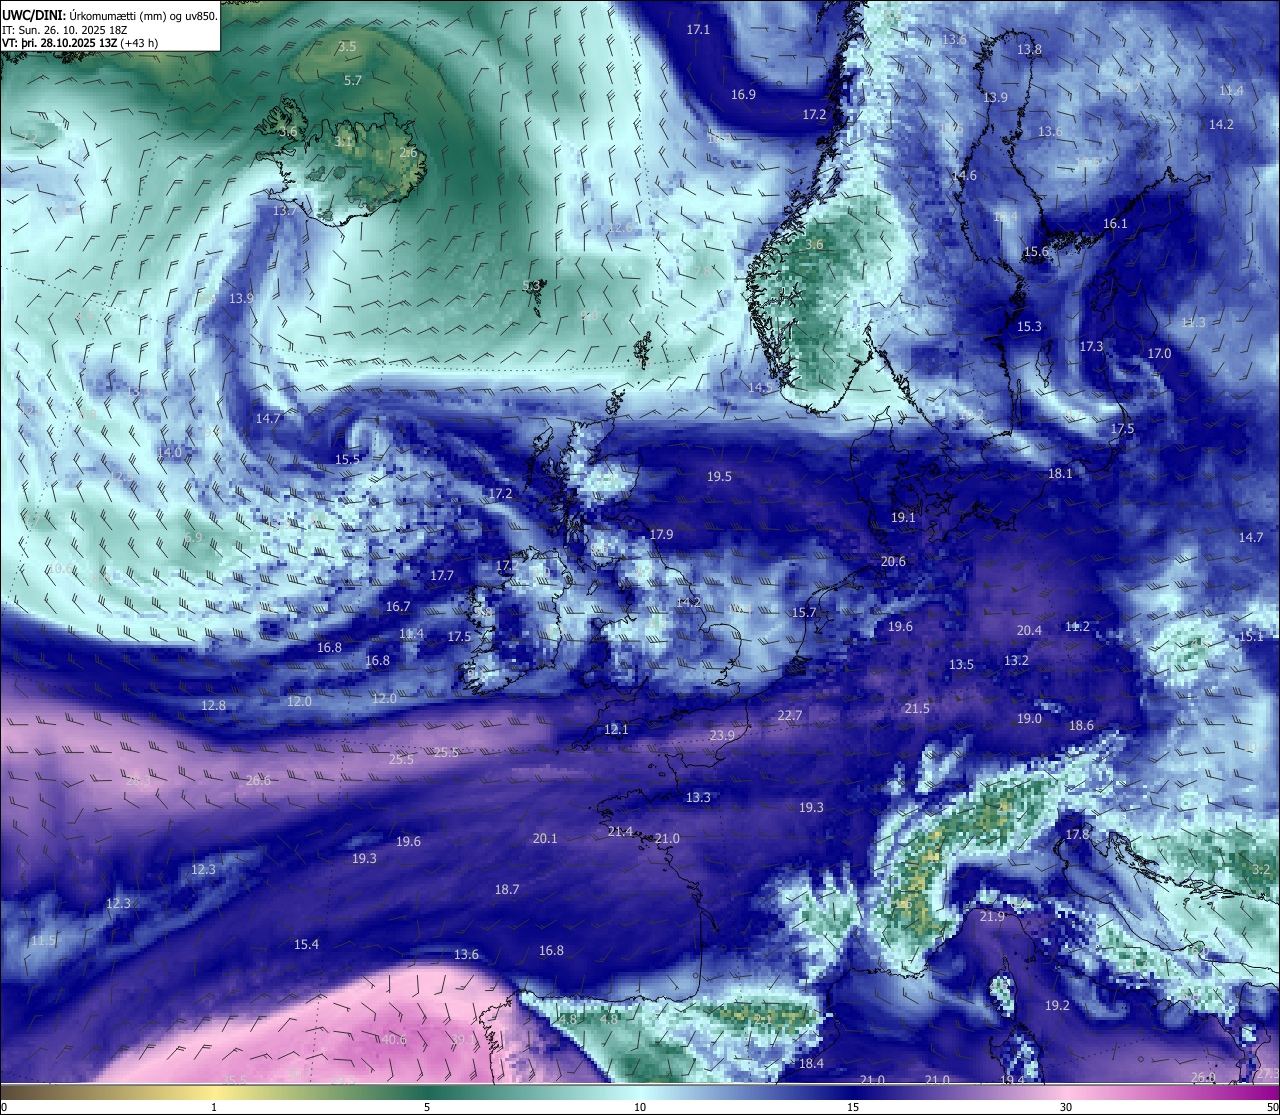Screen dimensions: 1280x1115
Task: Select the initial time line "IT: Sun. 26. 10. 2025 18Z"
Action: [64, 29]
